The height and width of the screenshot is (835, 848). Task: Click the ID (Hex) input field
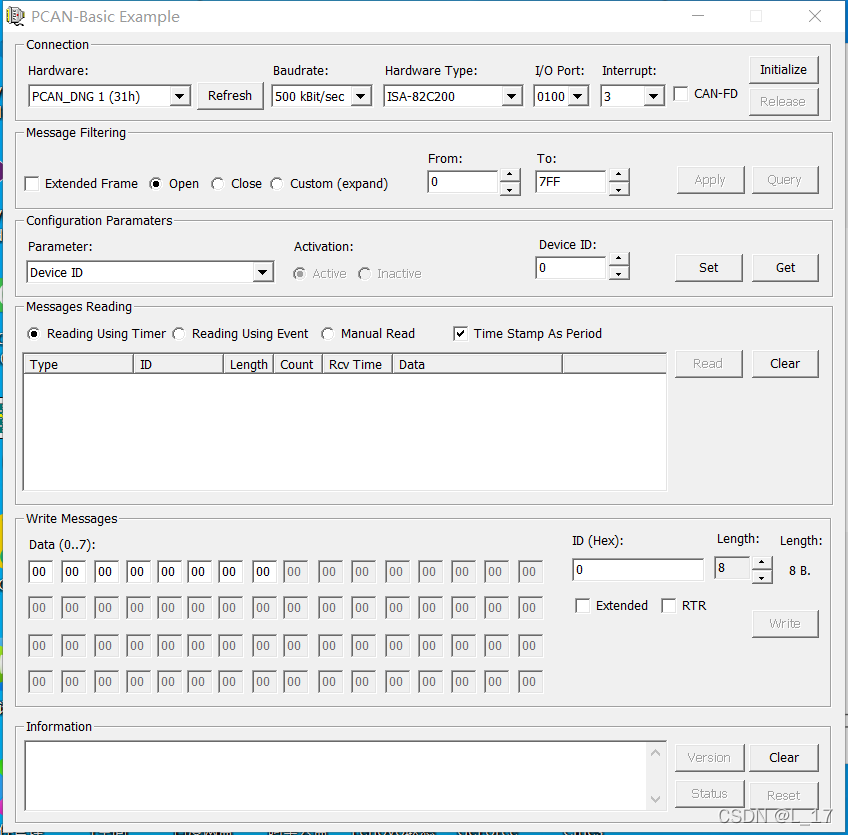click(638, 569)
